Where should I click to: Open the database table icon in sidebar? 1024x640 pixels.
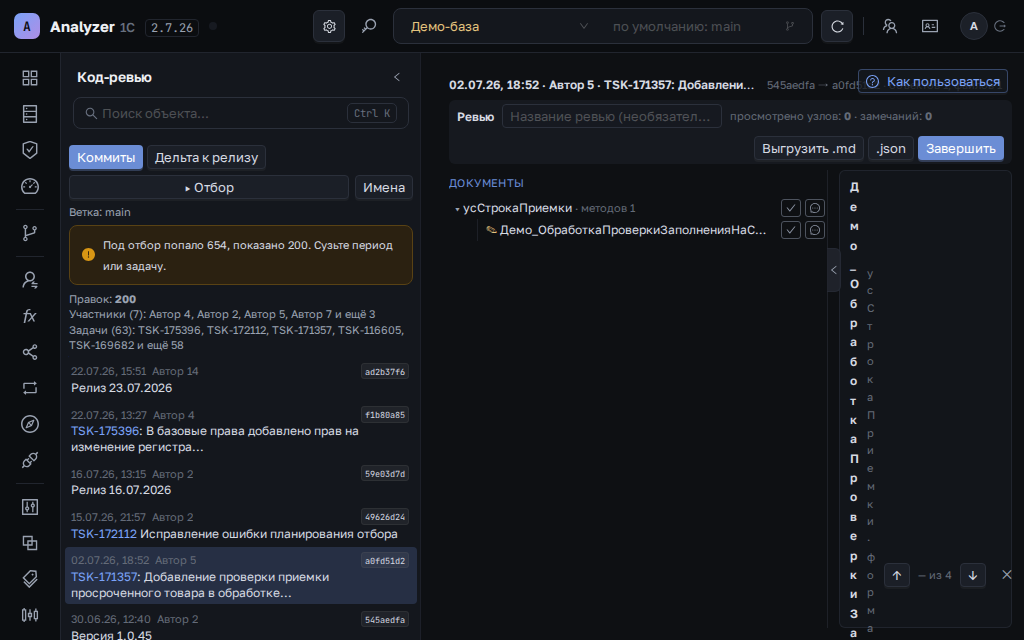[x=30, y=114]
